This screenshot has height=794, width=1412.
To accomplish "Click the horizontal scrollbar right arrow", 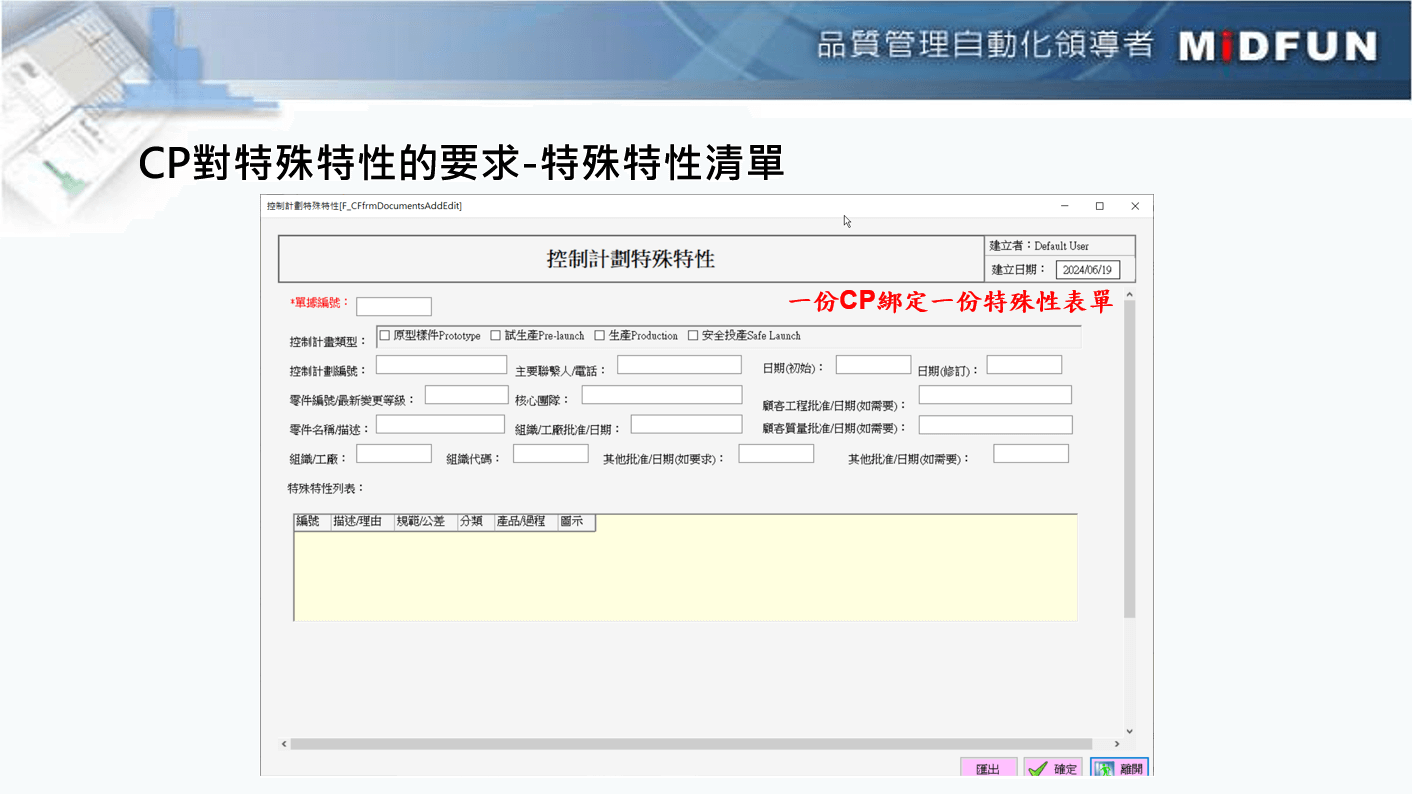I will pos(1117,744).
